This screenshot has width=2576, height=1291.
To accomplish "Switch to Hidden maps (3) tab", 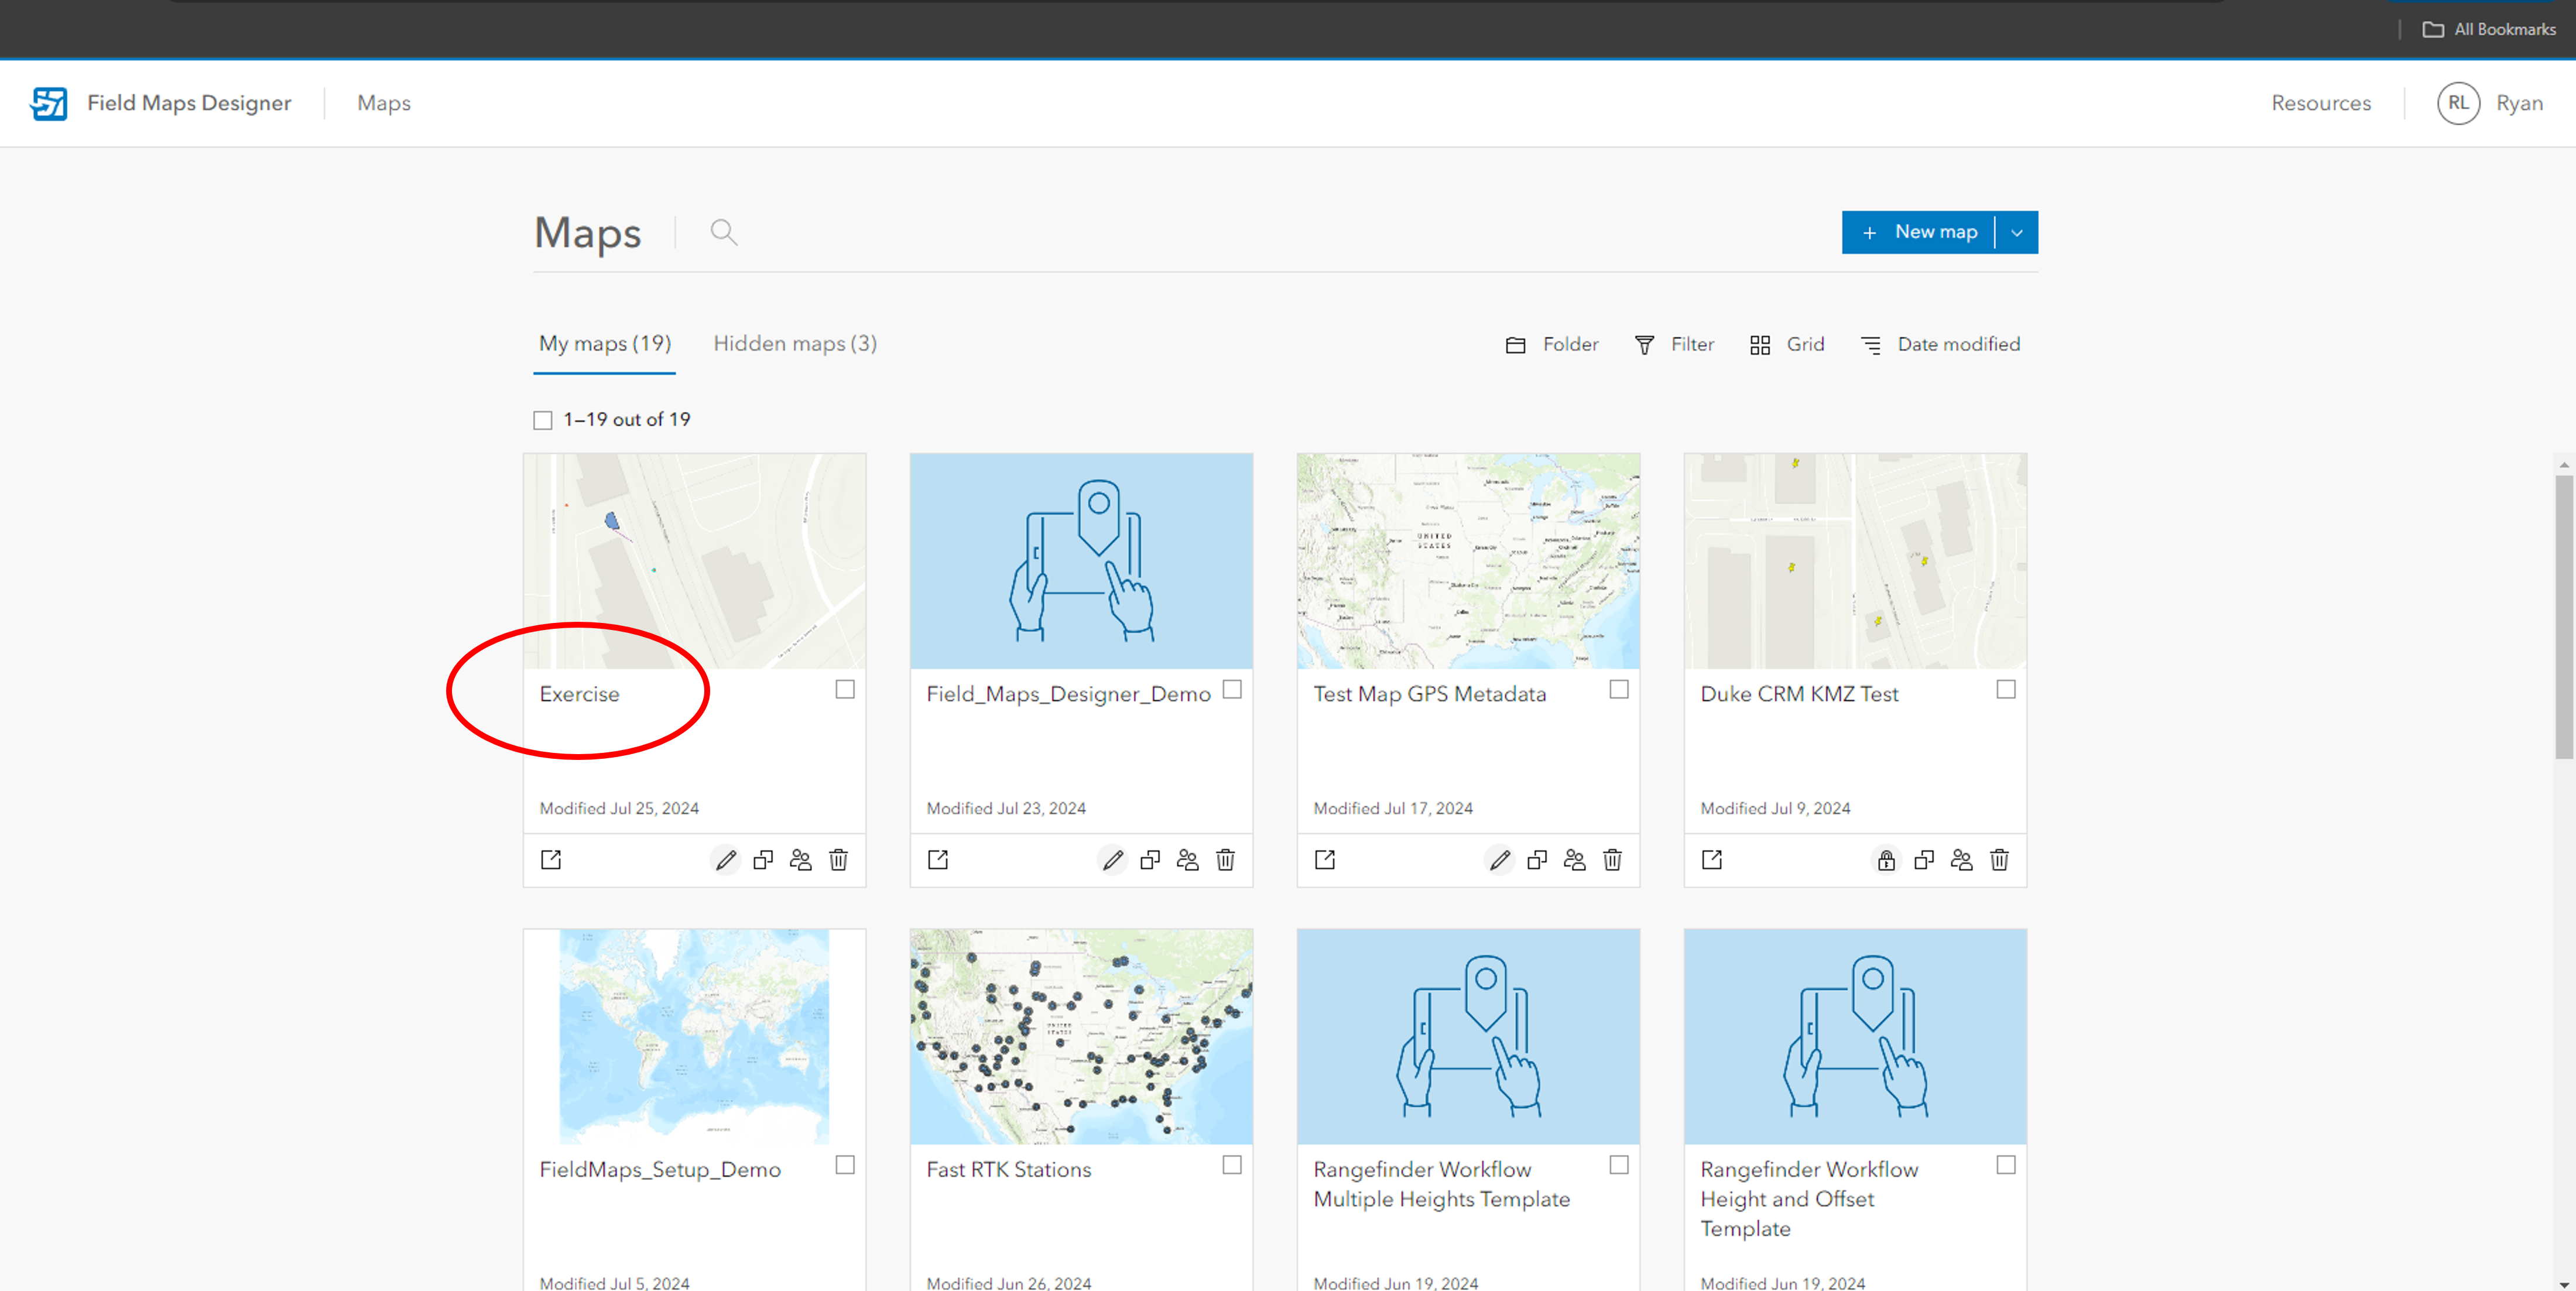I will click(x=795, y=343).
